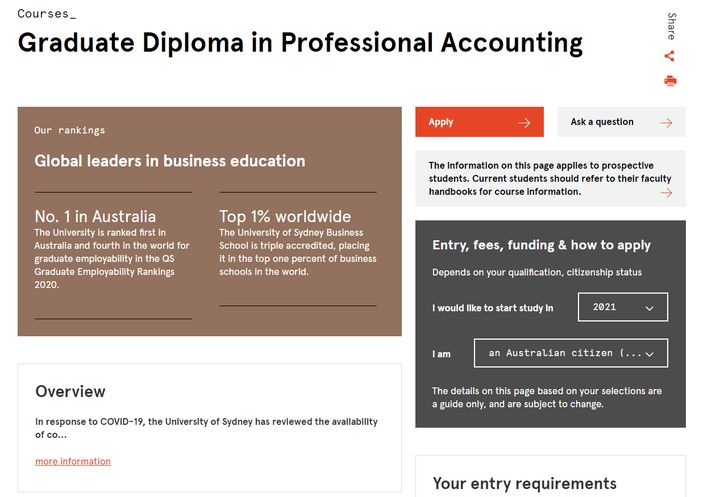
Task: Click the chevron on the citizenship selector
Action: [x=649, y=354]
